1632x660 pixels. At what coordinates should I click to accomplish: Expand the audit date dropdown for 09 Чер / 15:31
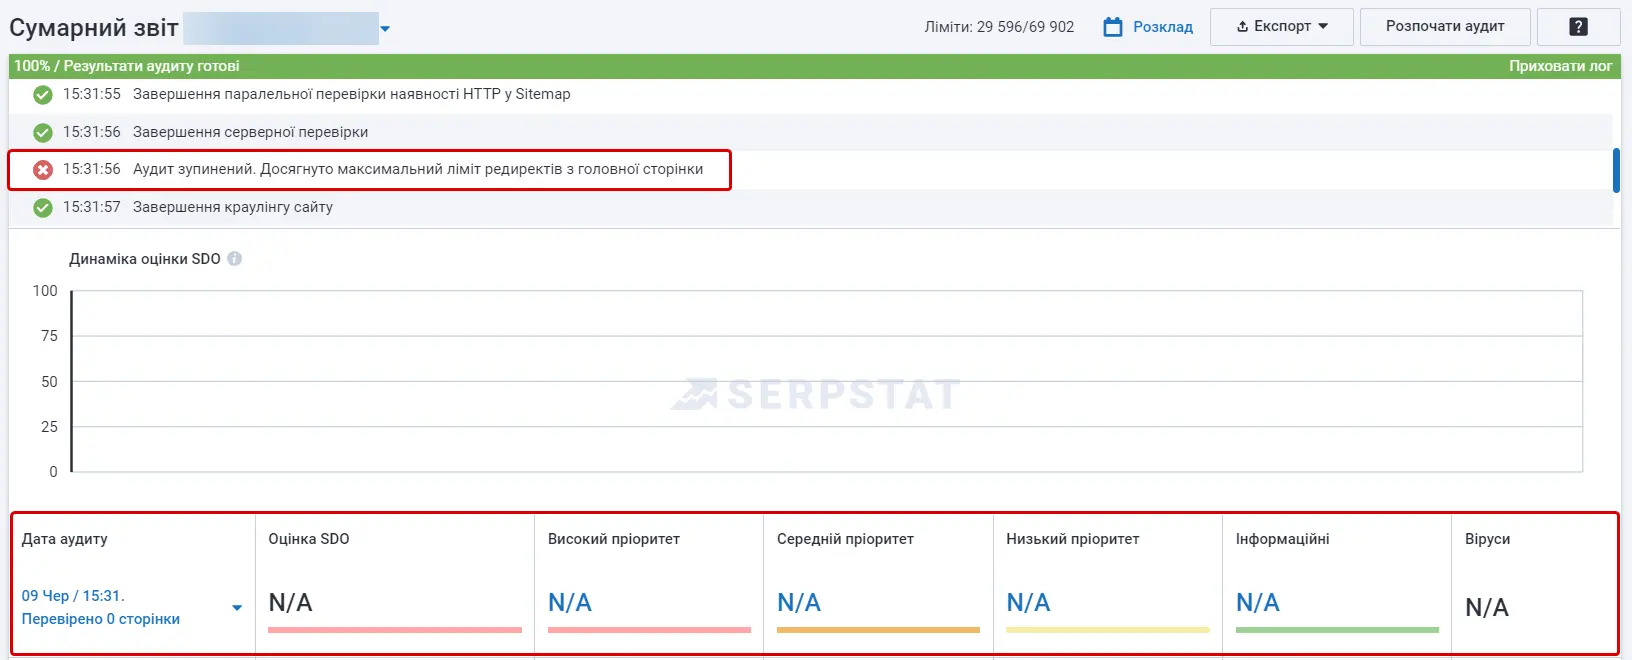point(237,607)
